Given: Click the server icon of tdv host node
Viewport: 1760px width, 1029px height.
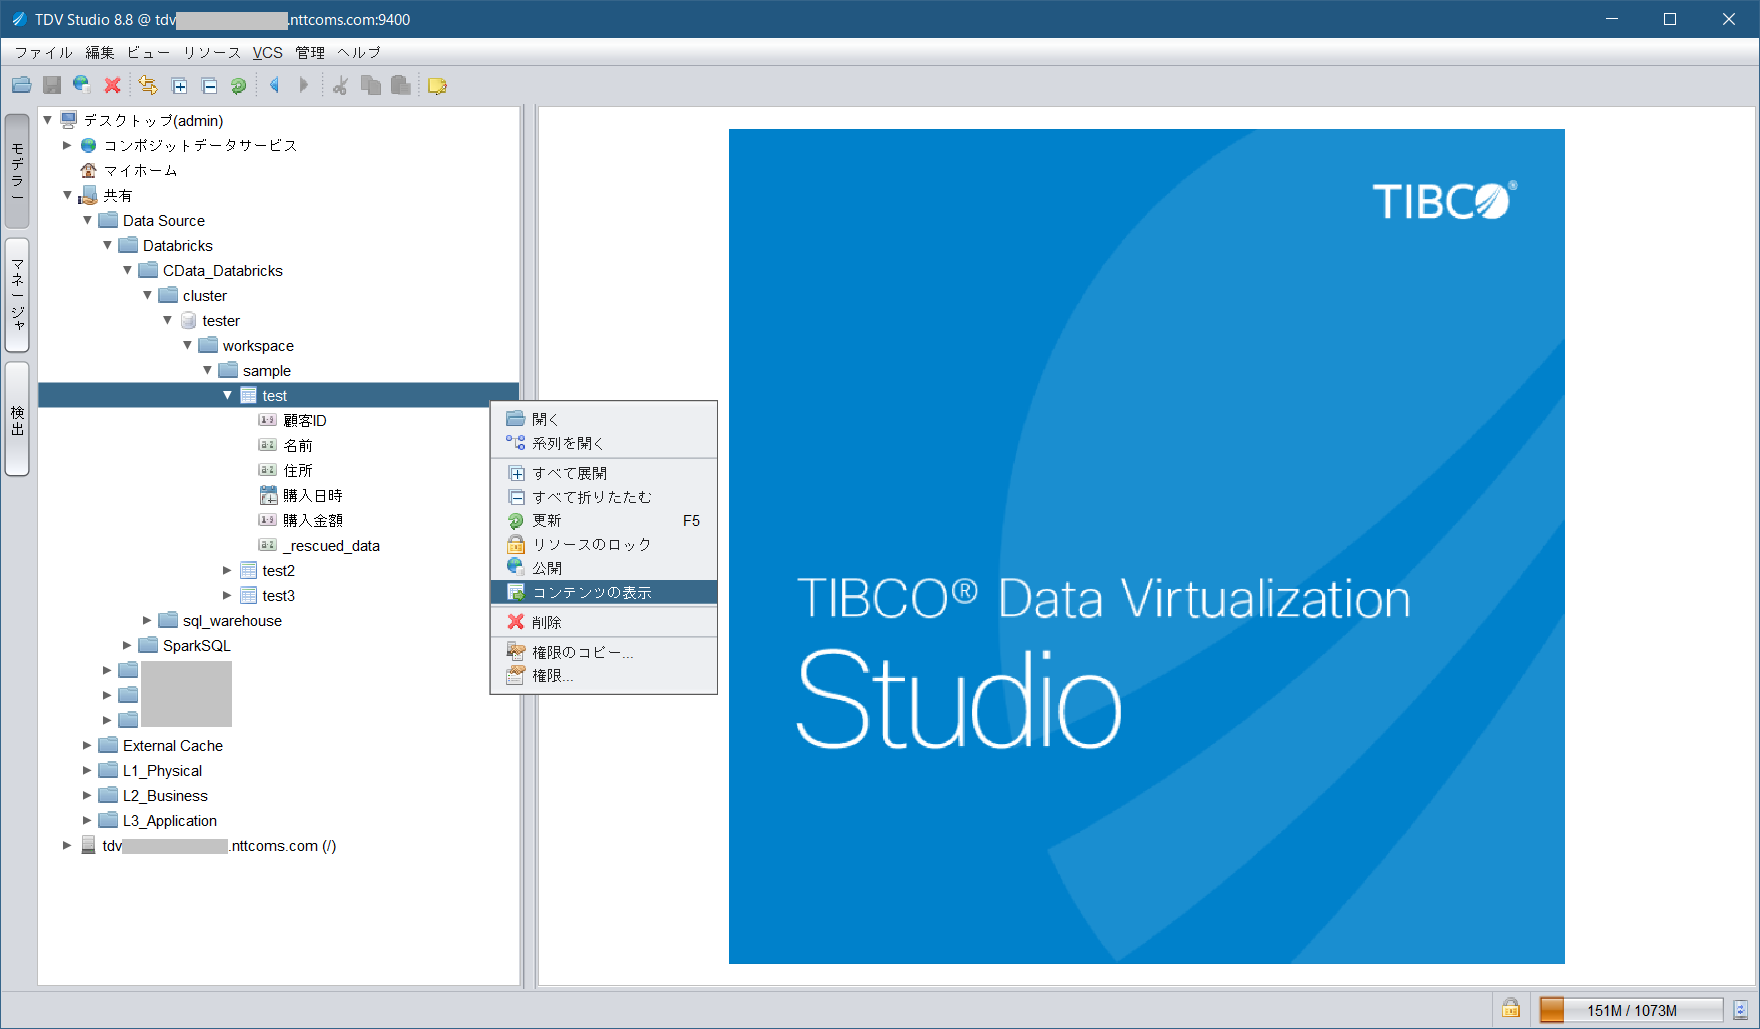Looking at the screenshot, I should click(x=89, y=845).
